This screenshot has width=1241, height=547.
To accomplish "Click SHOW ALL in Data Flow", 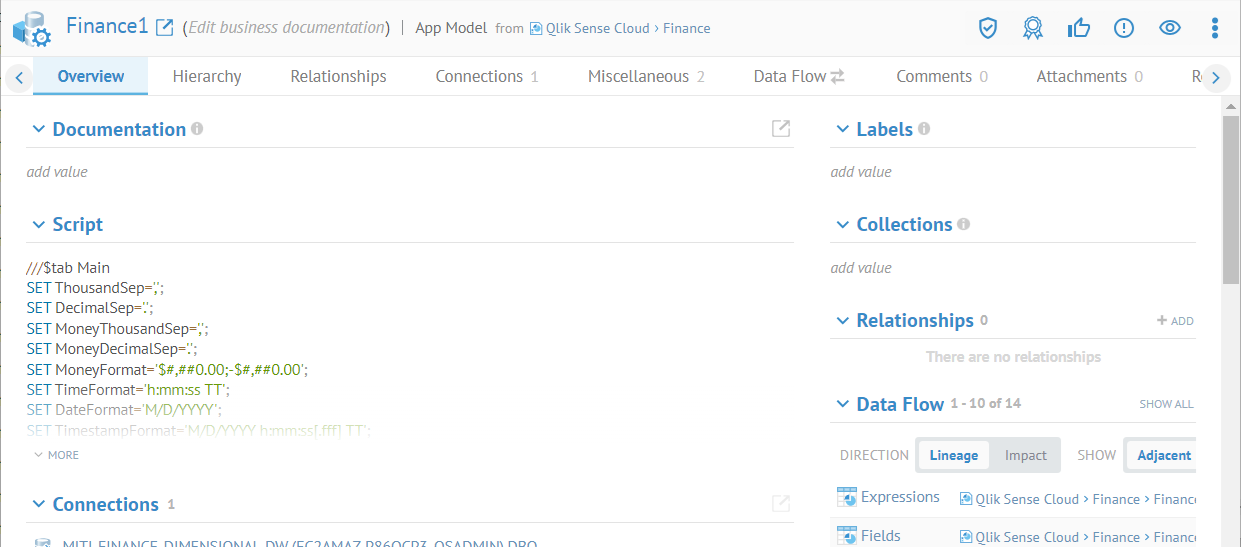I will pos(1166,404).
